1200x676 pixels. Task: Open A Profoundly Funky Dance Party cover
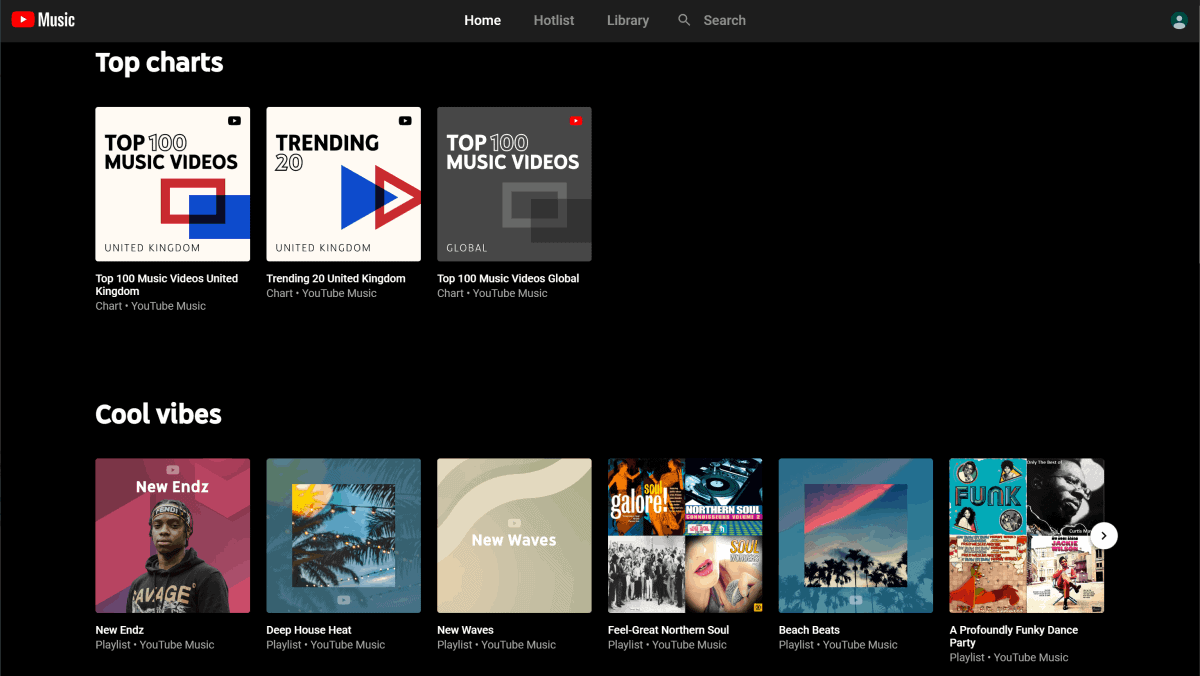pos(1027,535)
